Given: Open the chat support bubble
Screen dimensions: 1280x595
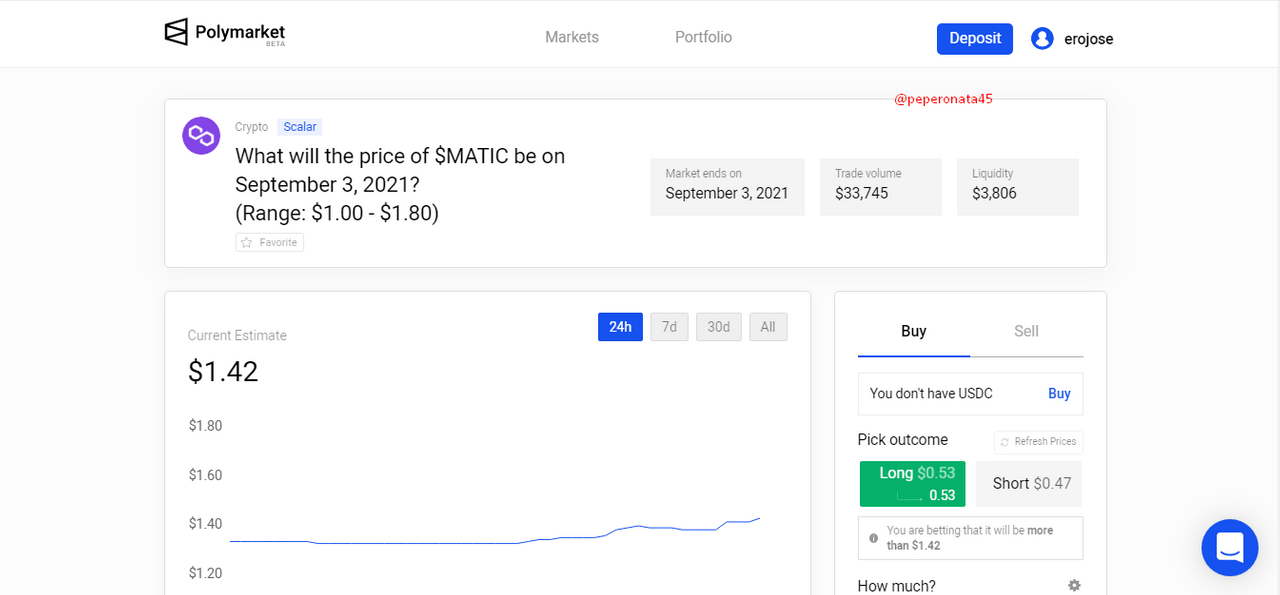Looking at the screenshot, I should point(1230,547).
